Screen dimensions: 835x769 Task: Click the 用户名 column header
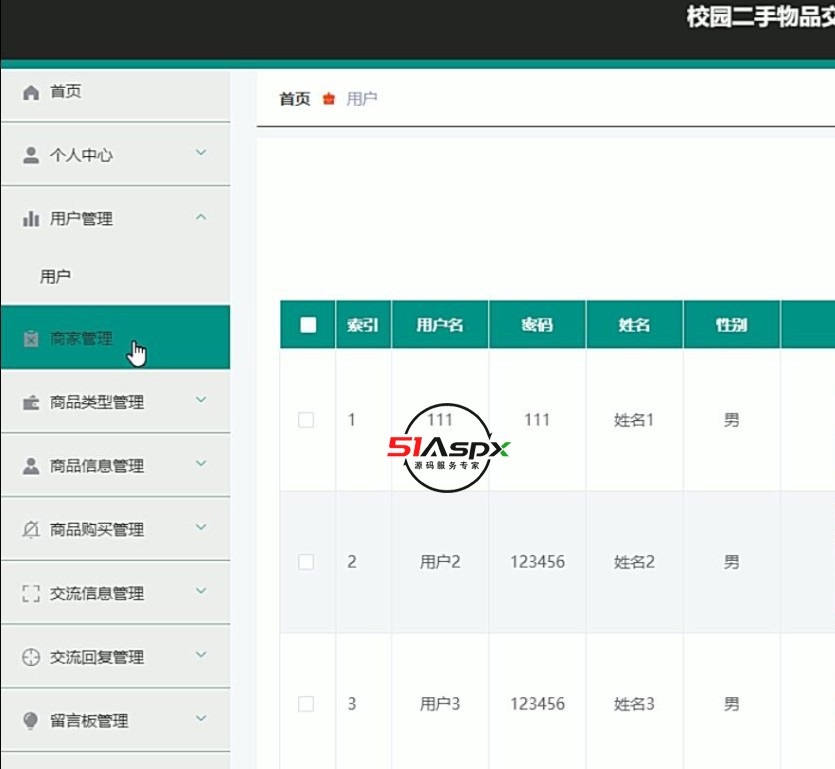(440, 325)
